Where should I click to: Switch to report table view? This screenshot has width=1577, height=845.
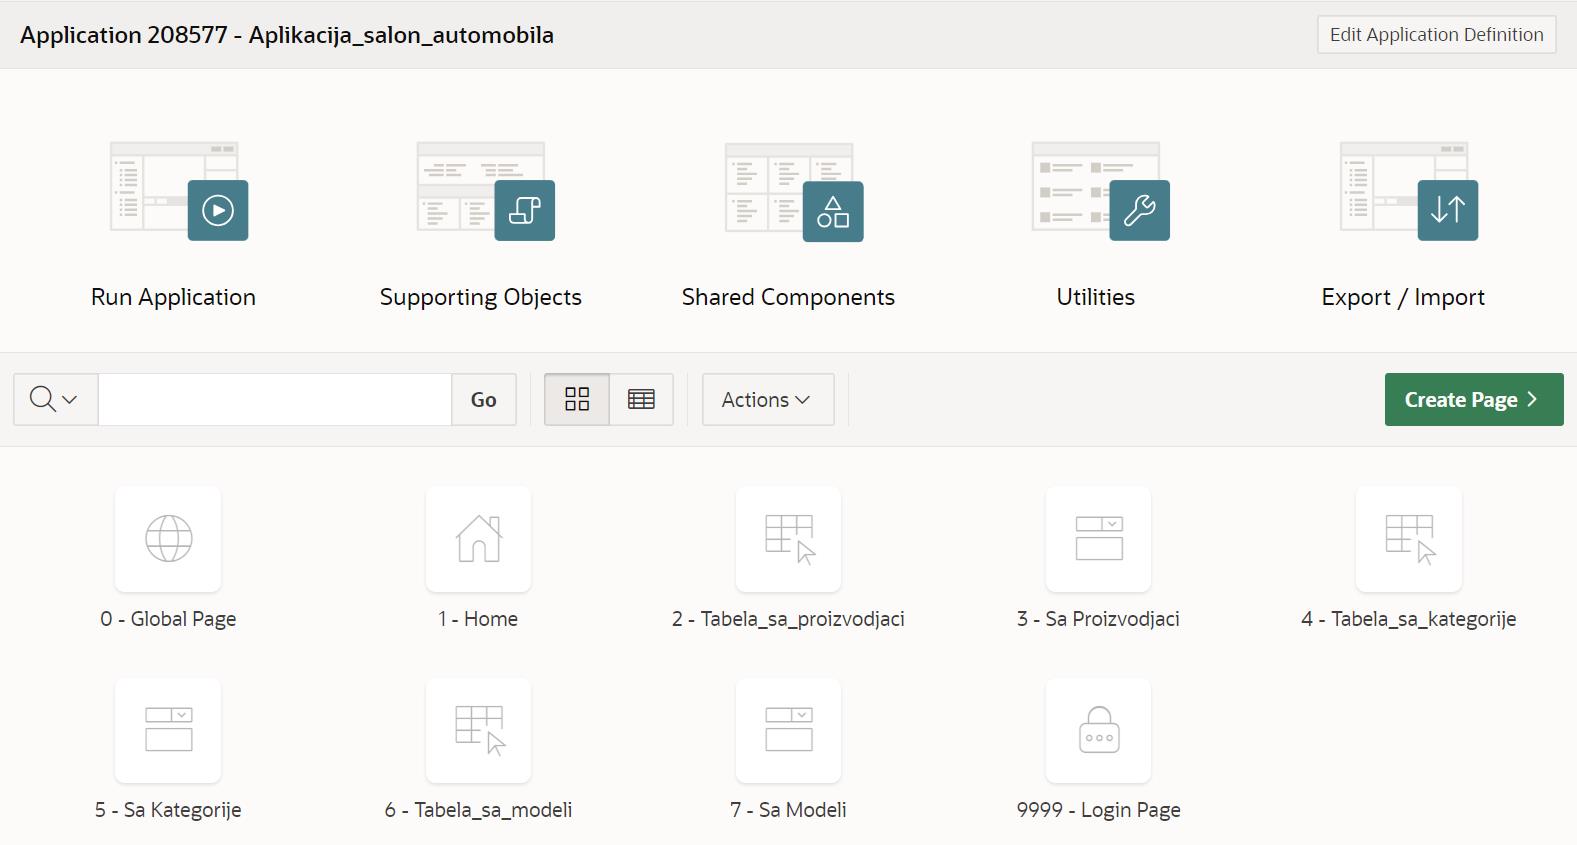641,400
